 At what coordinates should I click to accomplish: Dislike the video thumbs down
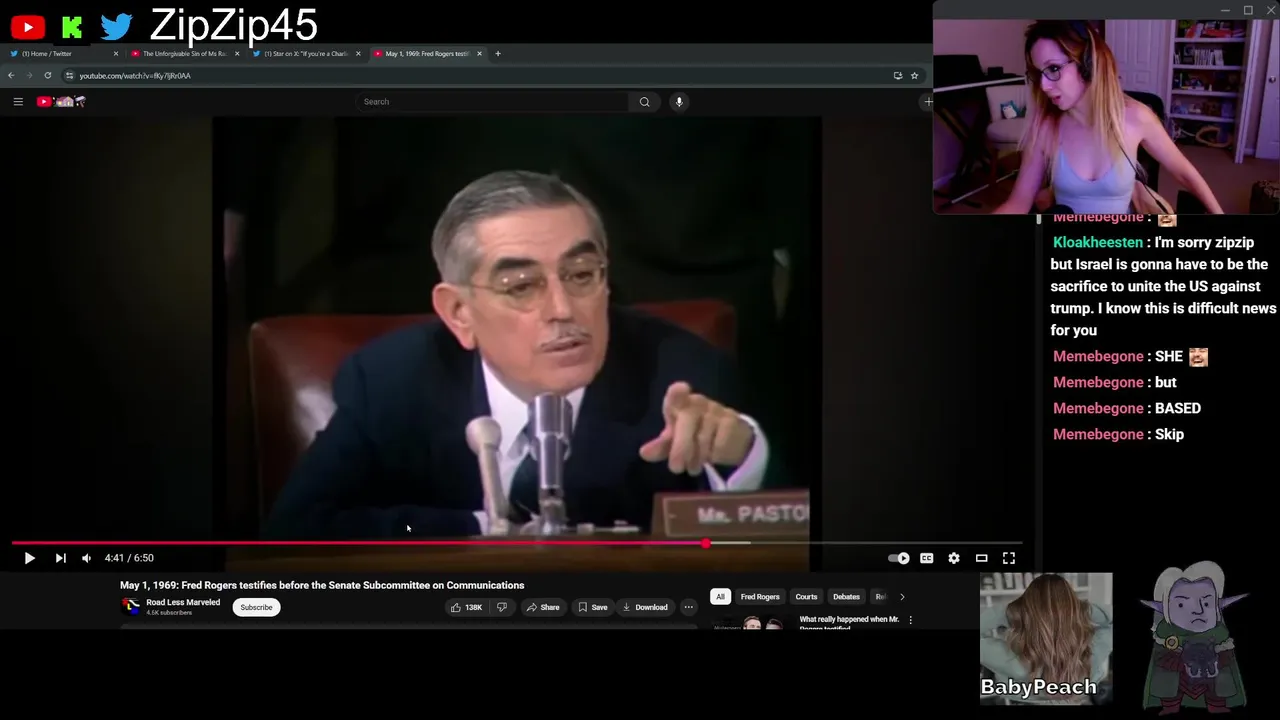point(502,607)
